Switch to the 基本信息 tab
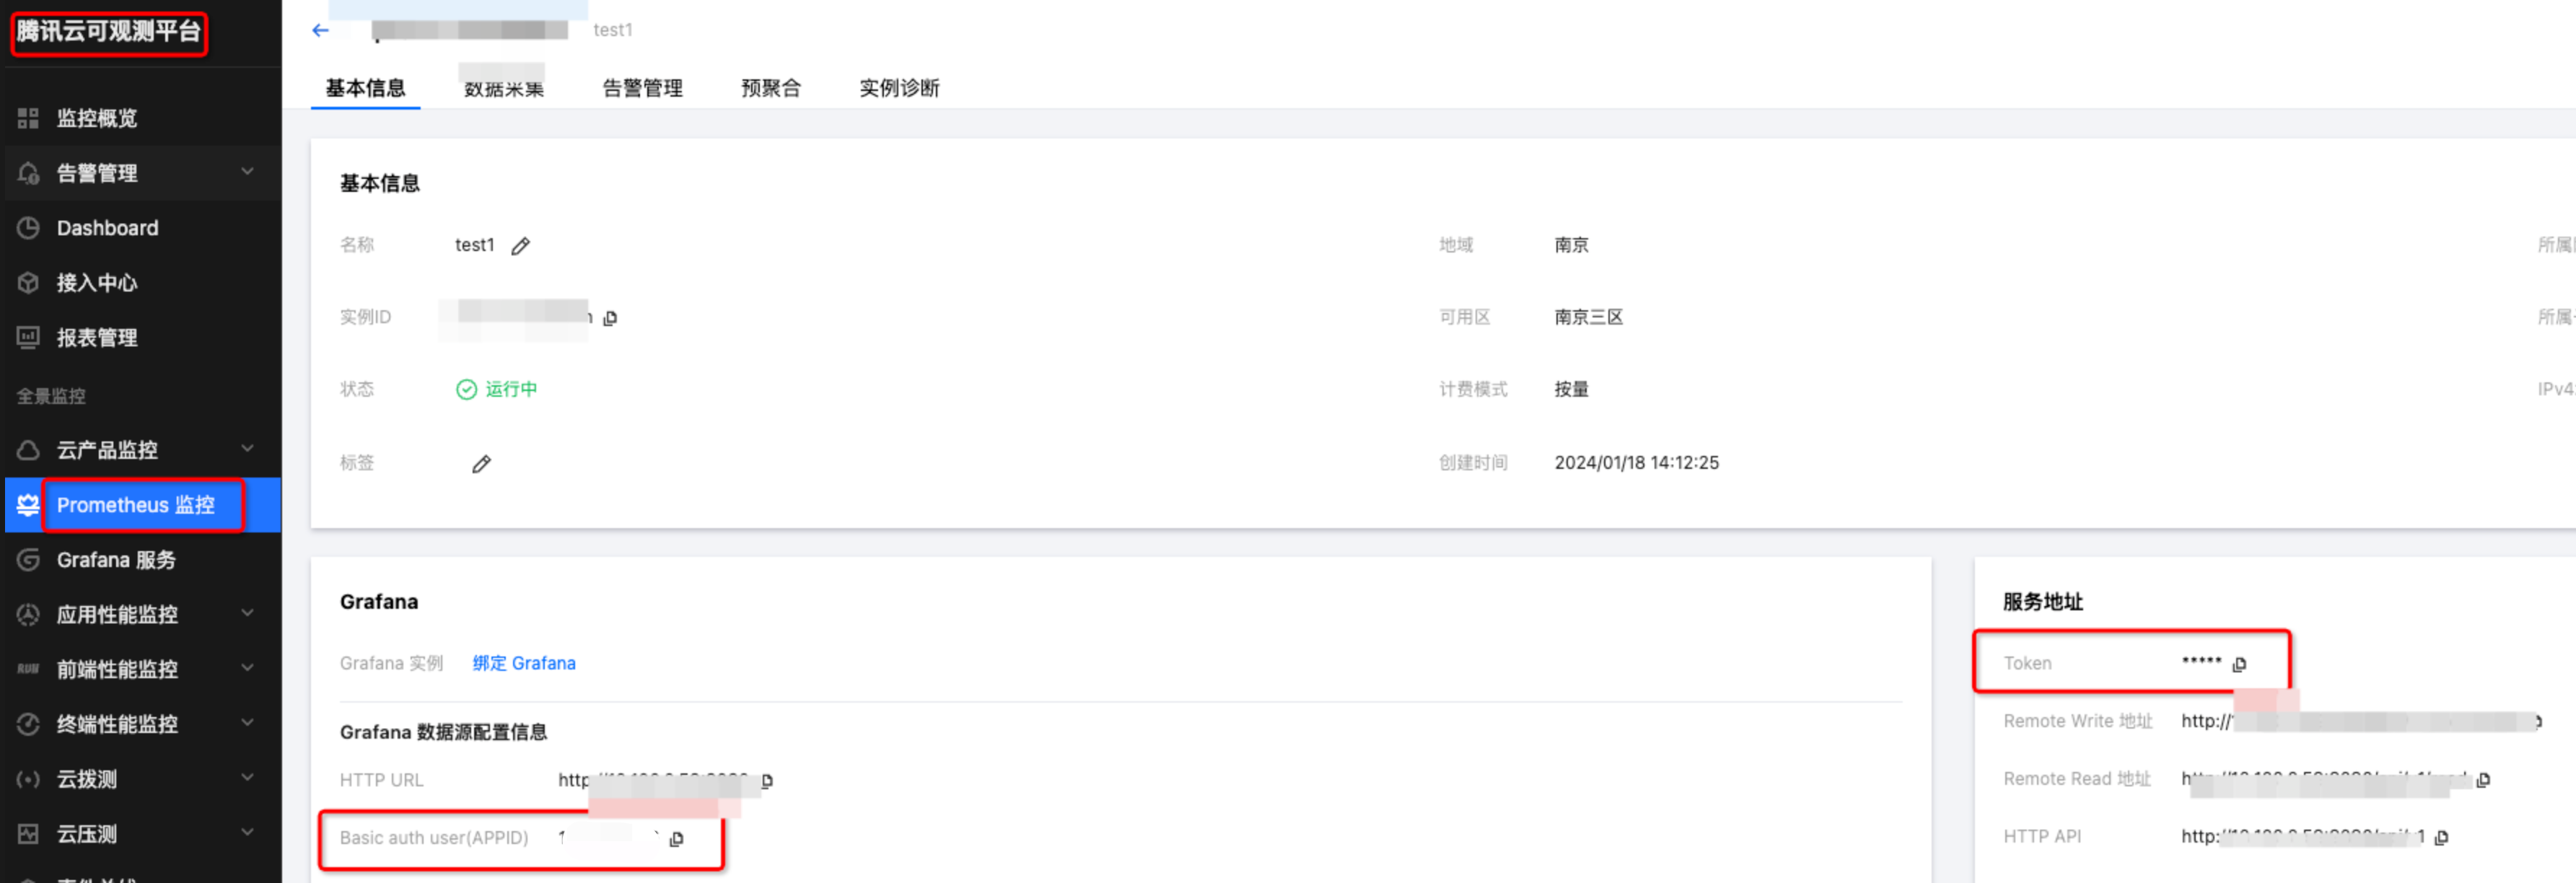The image size is (2576, 883). coord(365,88)
